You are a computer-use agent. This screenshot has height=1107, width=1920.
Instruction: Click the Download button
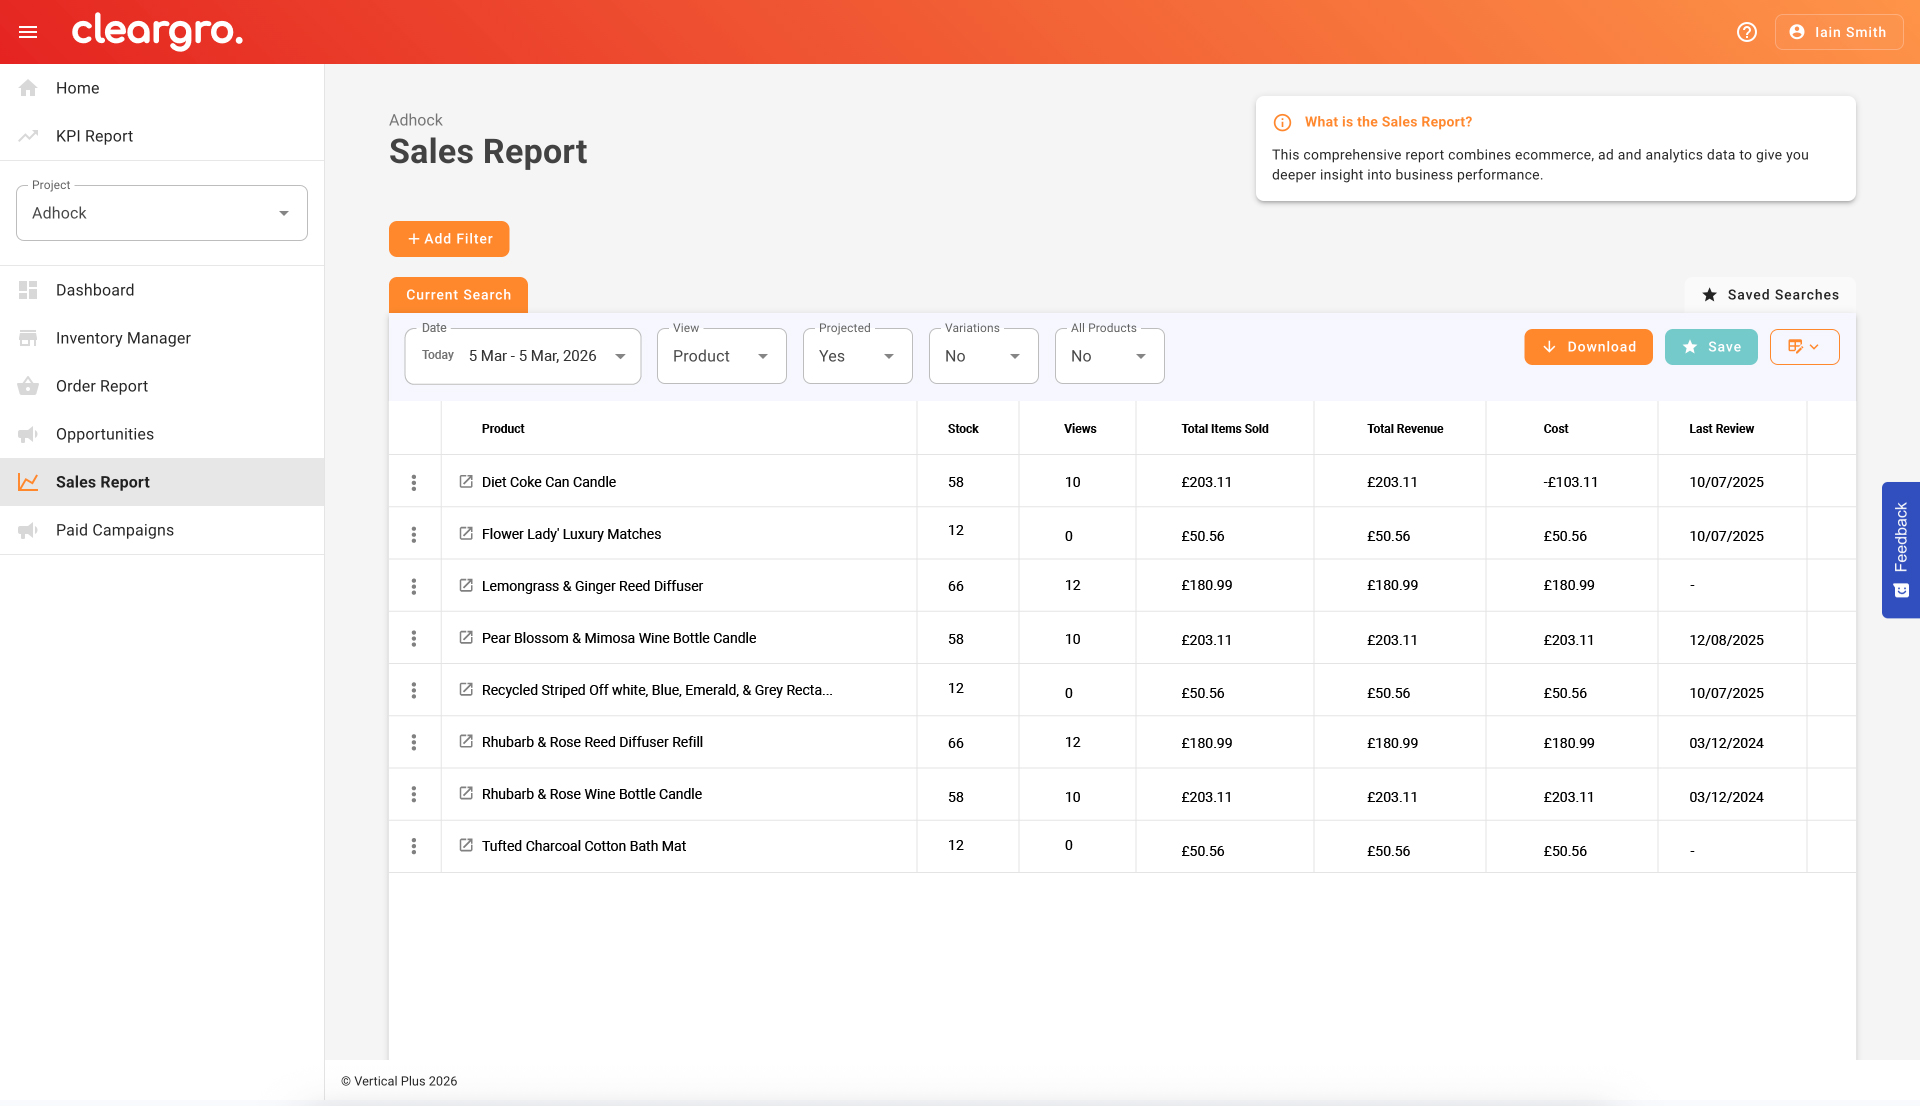coord(1588,347)
